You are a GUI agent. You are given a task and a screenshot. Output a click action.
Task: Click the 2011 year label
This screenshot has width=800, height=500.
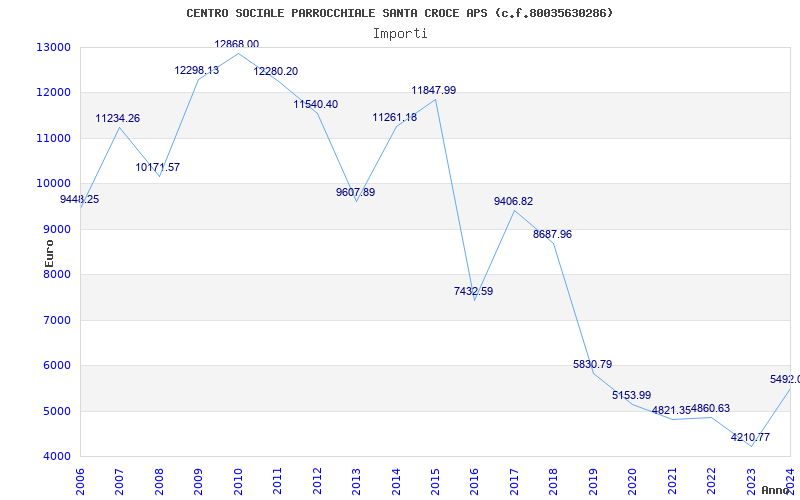pos(278,481)
